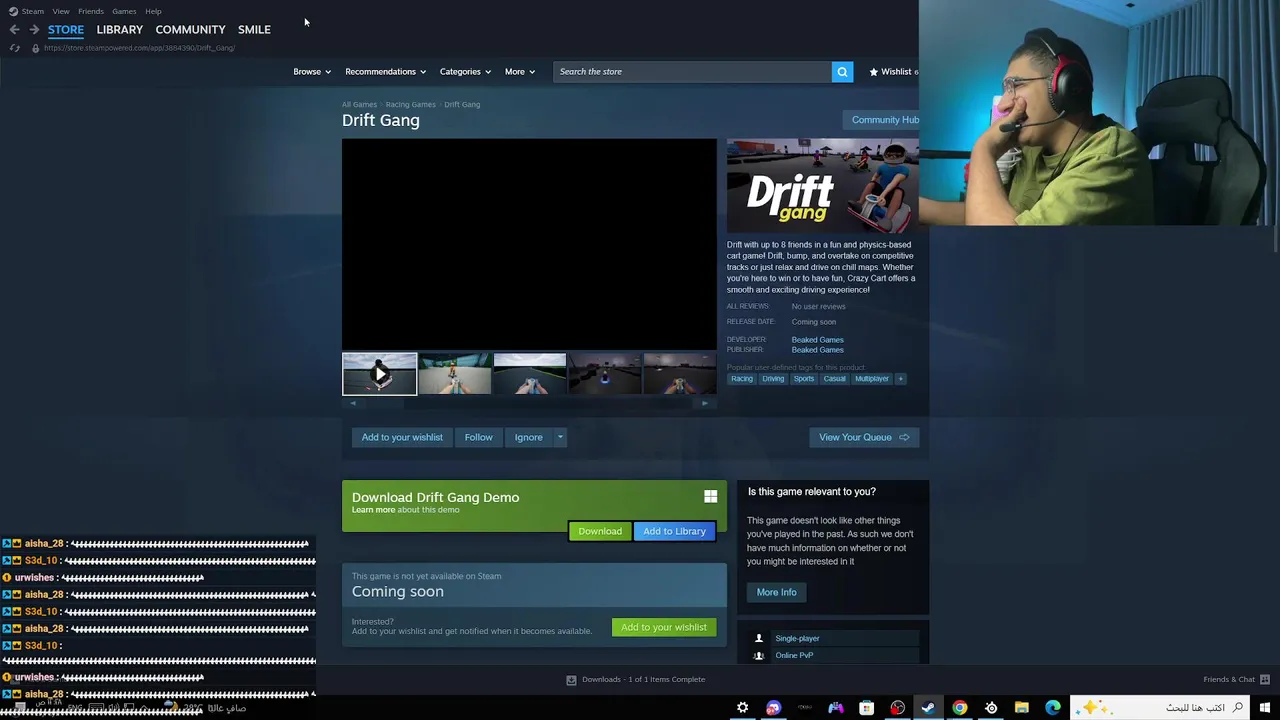Screen dimensions: 1280x720
Task: Open the Games menu
Action: point(124,11)
